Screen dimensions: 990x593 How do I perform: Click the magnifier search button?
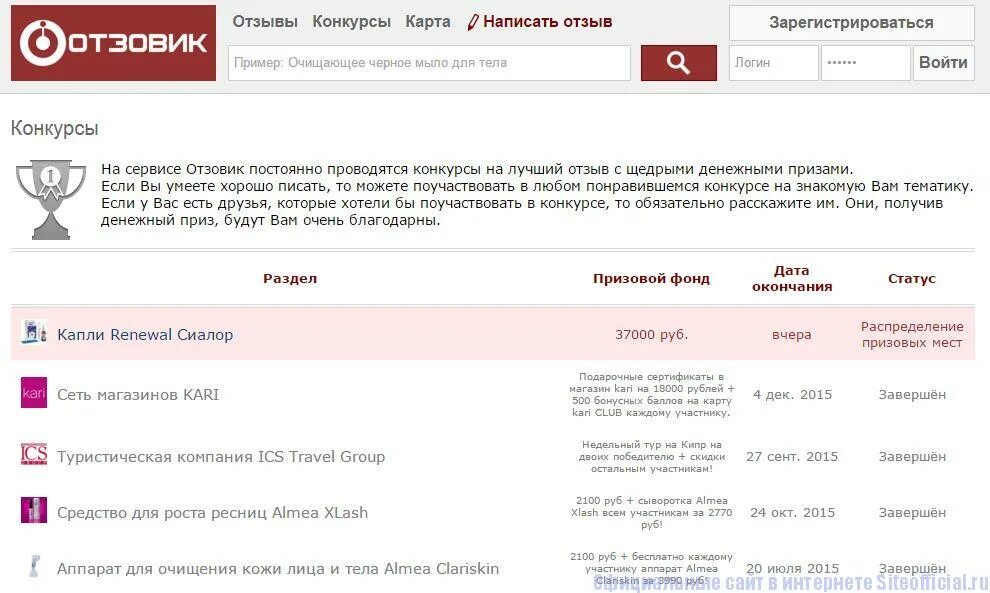coord(678,63)
